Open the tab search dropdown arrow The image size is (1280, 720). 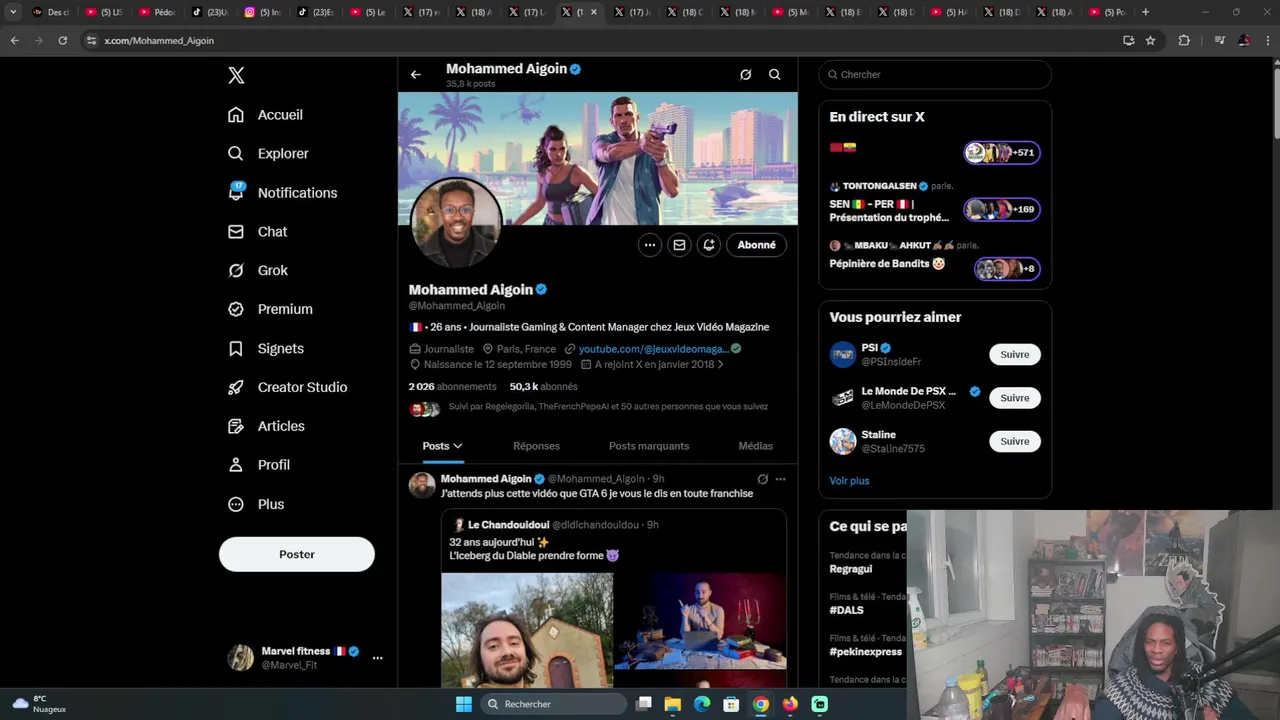[x=13, y=12]
